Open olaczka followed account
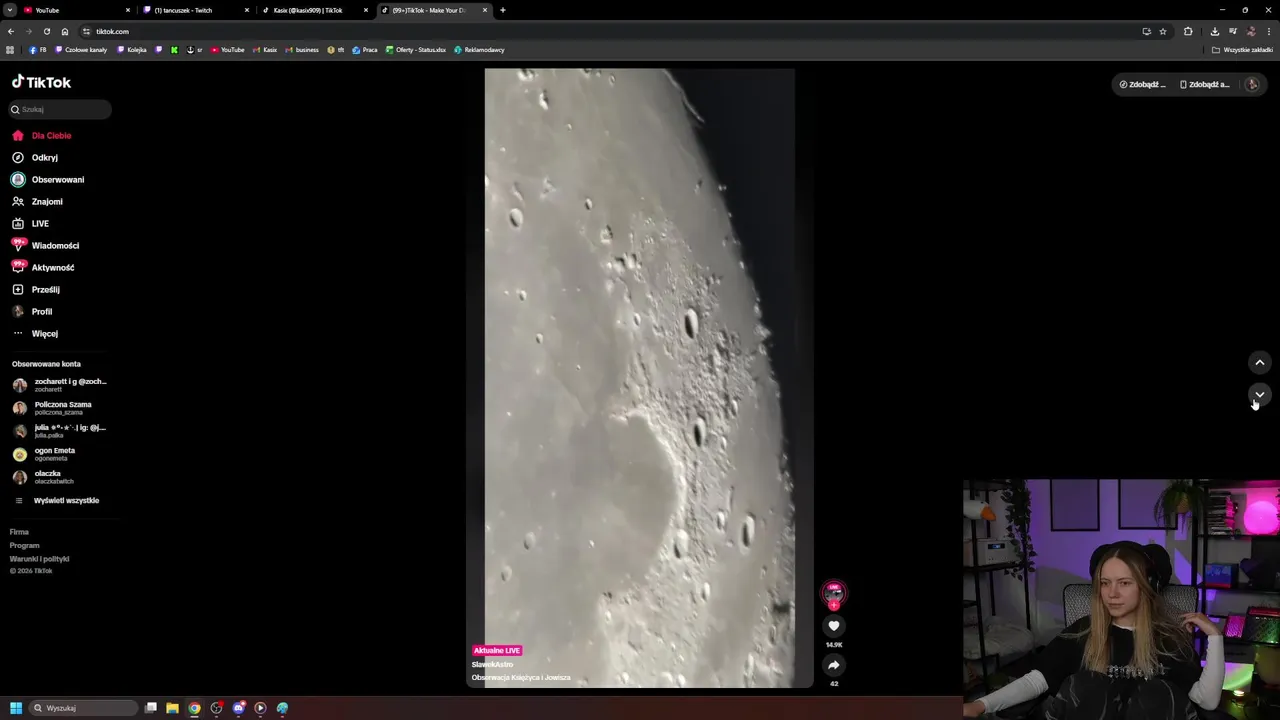 coord(43,477)
